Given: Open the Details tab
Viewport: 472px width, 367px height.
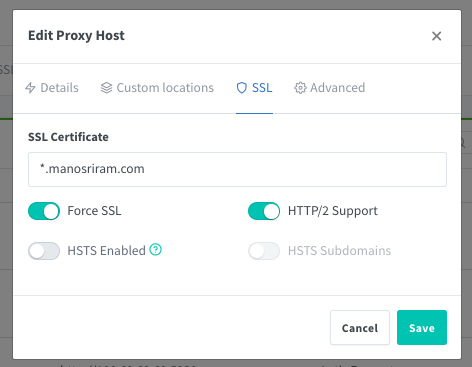Looking at the screenshot, I should point(52,88).
